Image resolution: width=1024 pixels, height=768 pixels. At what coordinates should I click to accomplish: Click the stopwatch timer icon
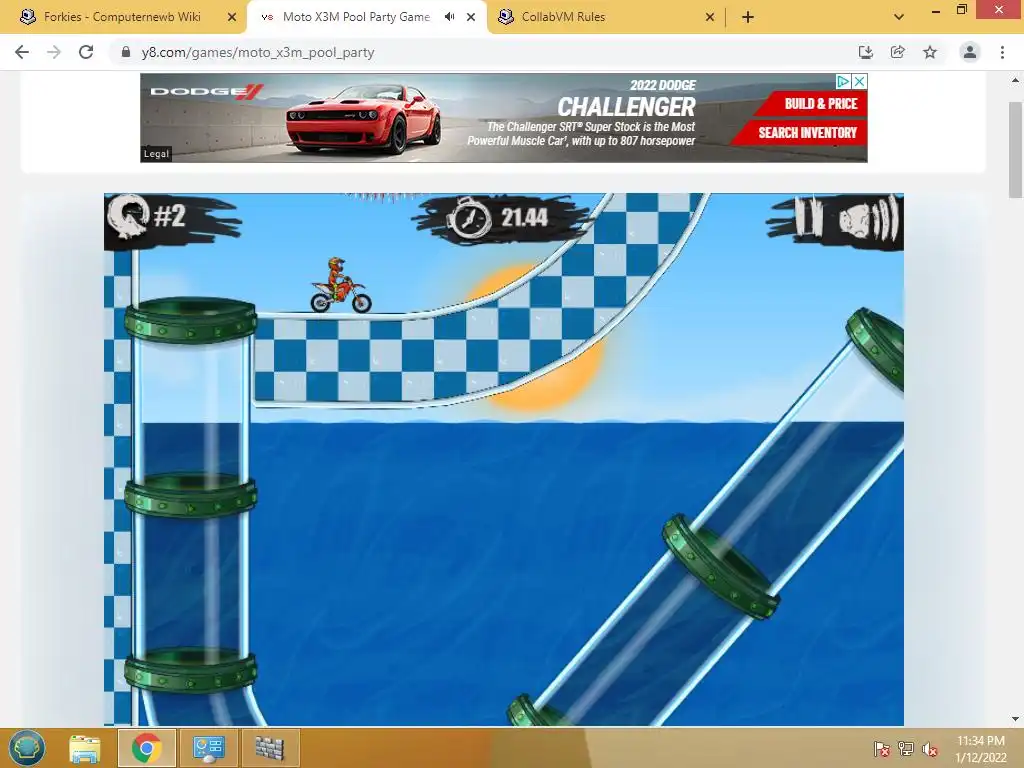click(468, 217)
